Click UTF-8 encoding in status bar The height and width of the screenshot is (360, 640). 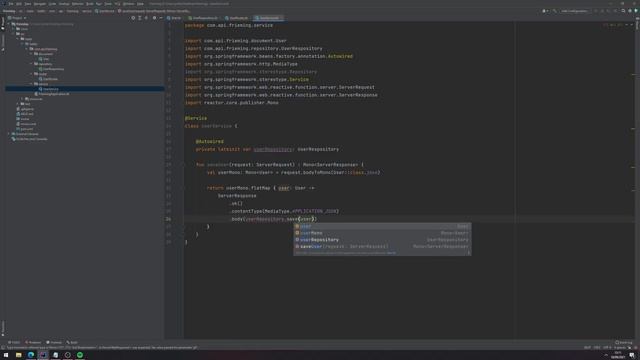click(x=607, y=348)
